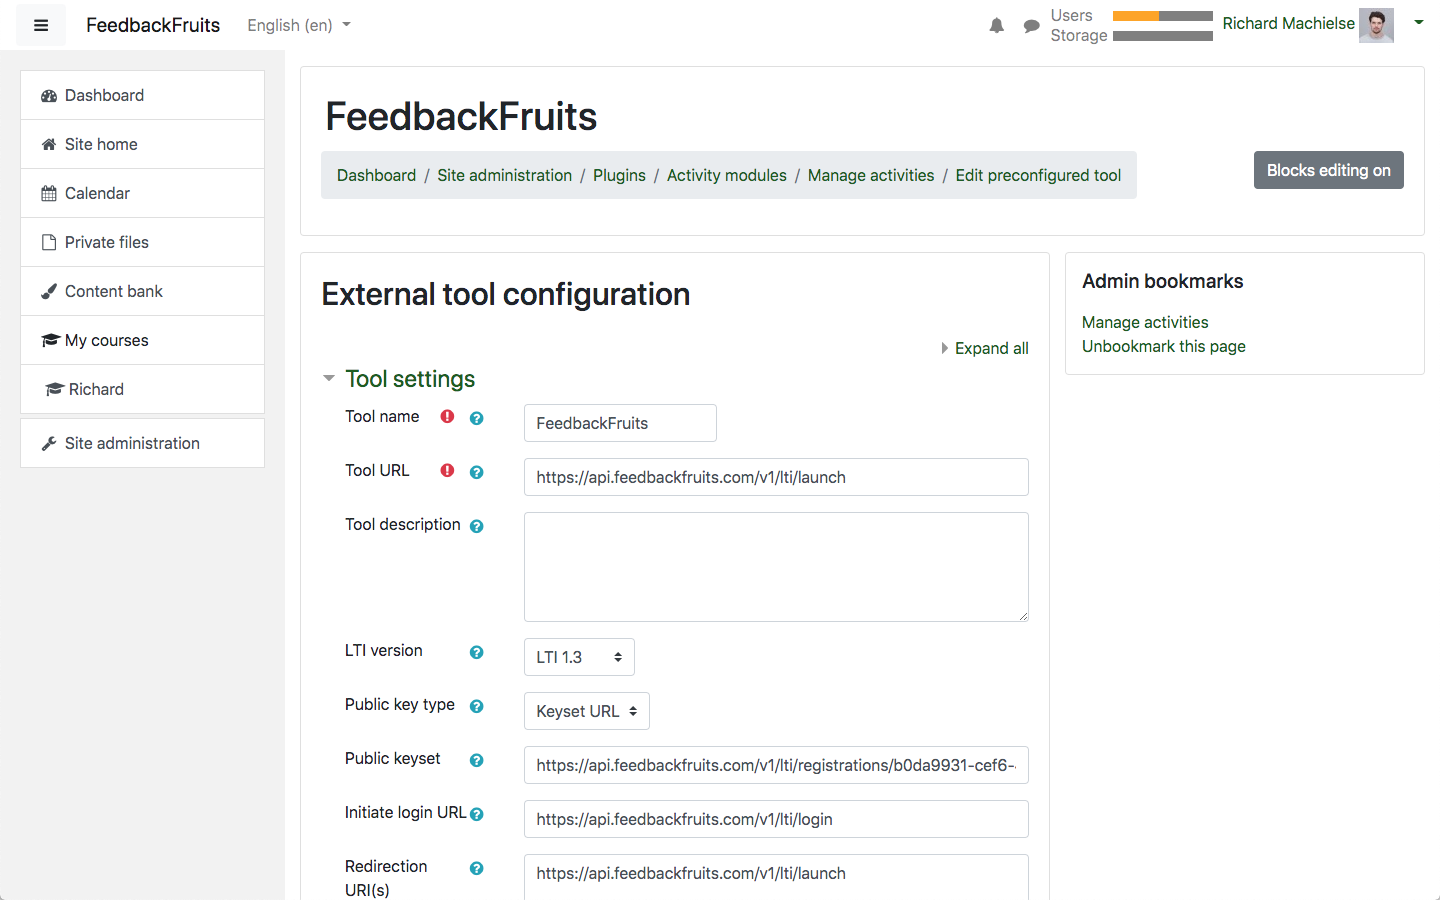Click the My courses graduation cap icon
Image resolution: width=1440 pixels, height=900 pixels.
pos(50,341)
